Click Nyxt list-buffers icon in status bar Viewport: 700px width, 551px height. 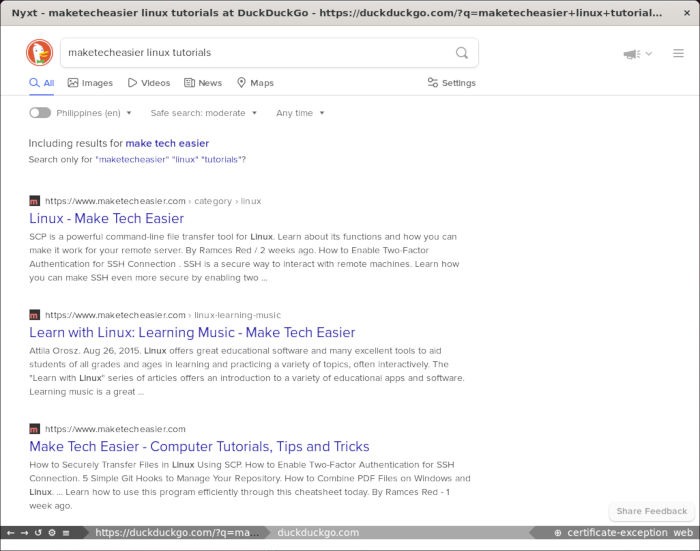[x=66, y=532]
